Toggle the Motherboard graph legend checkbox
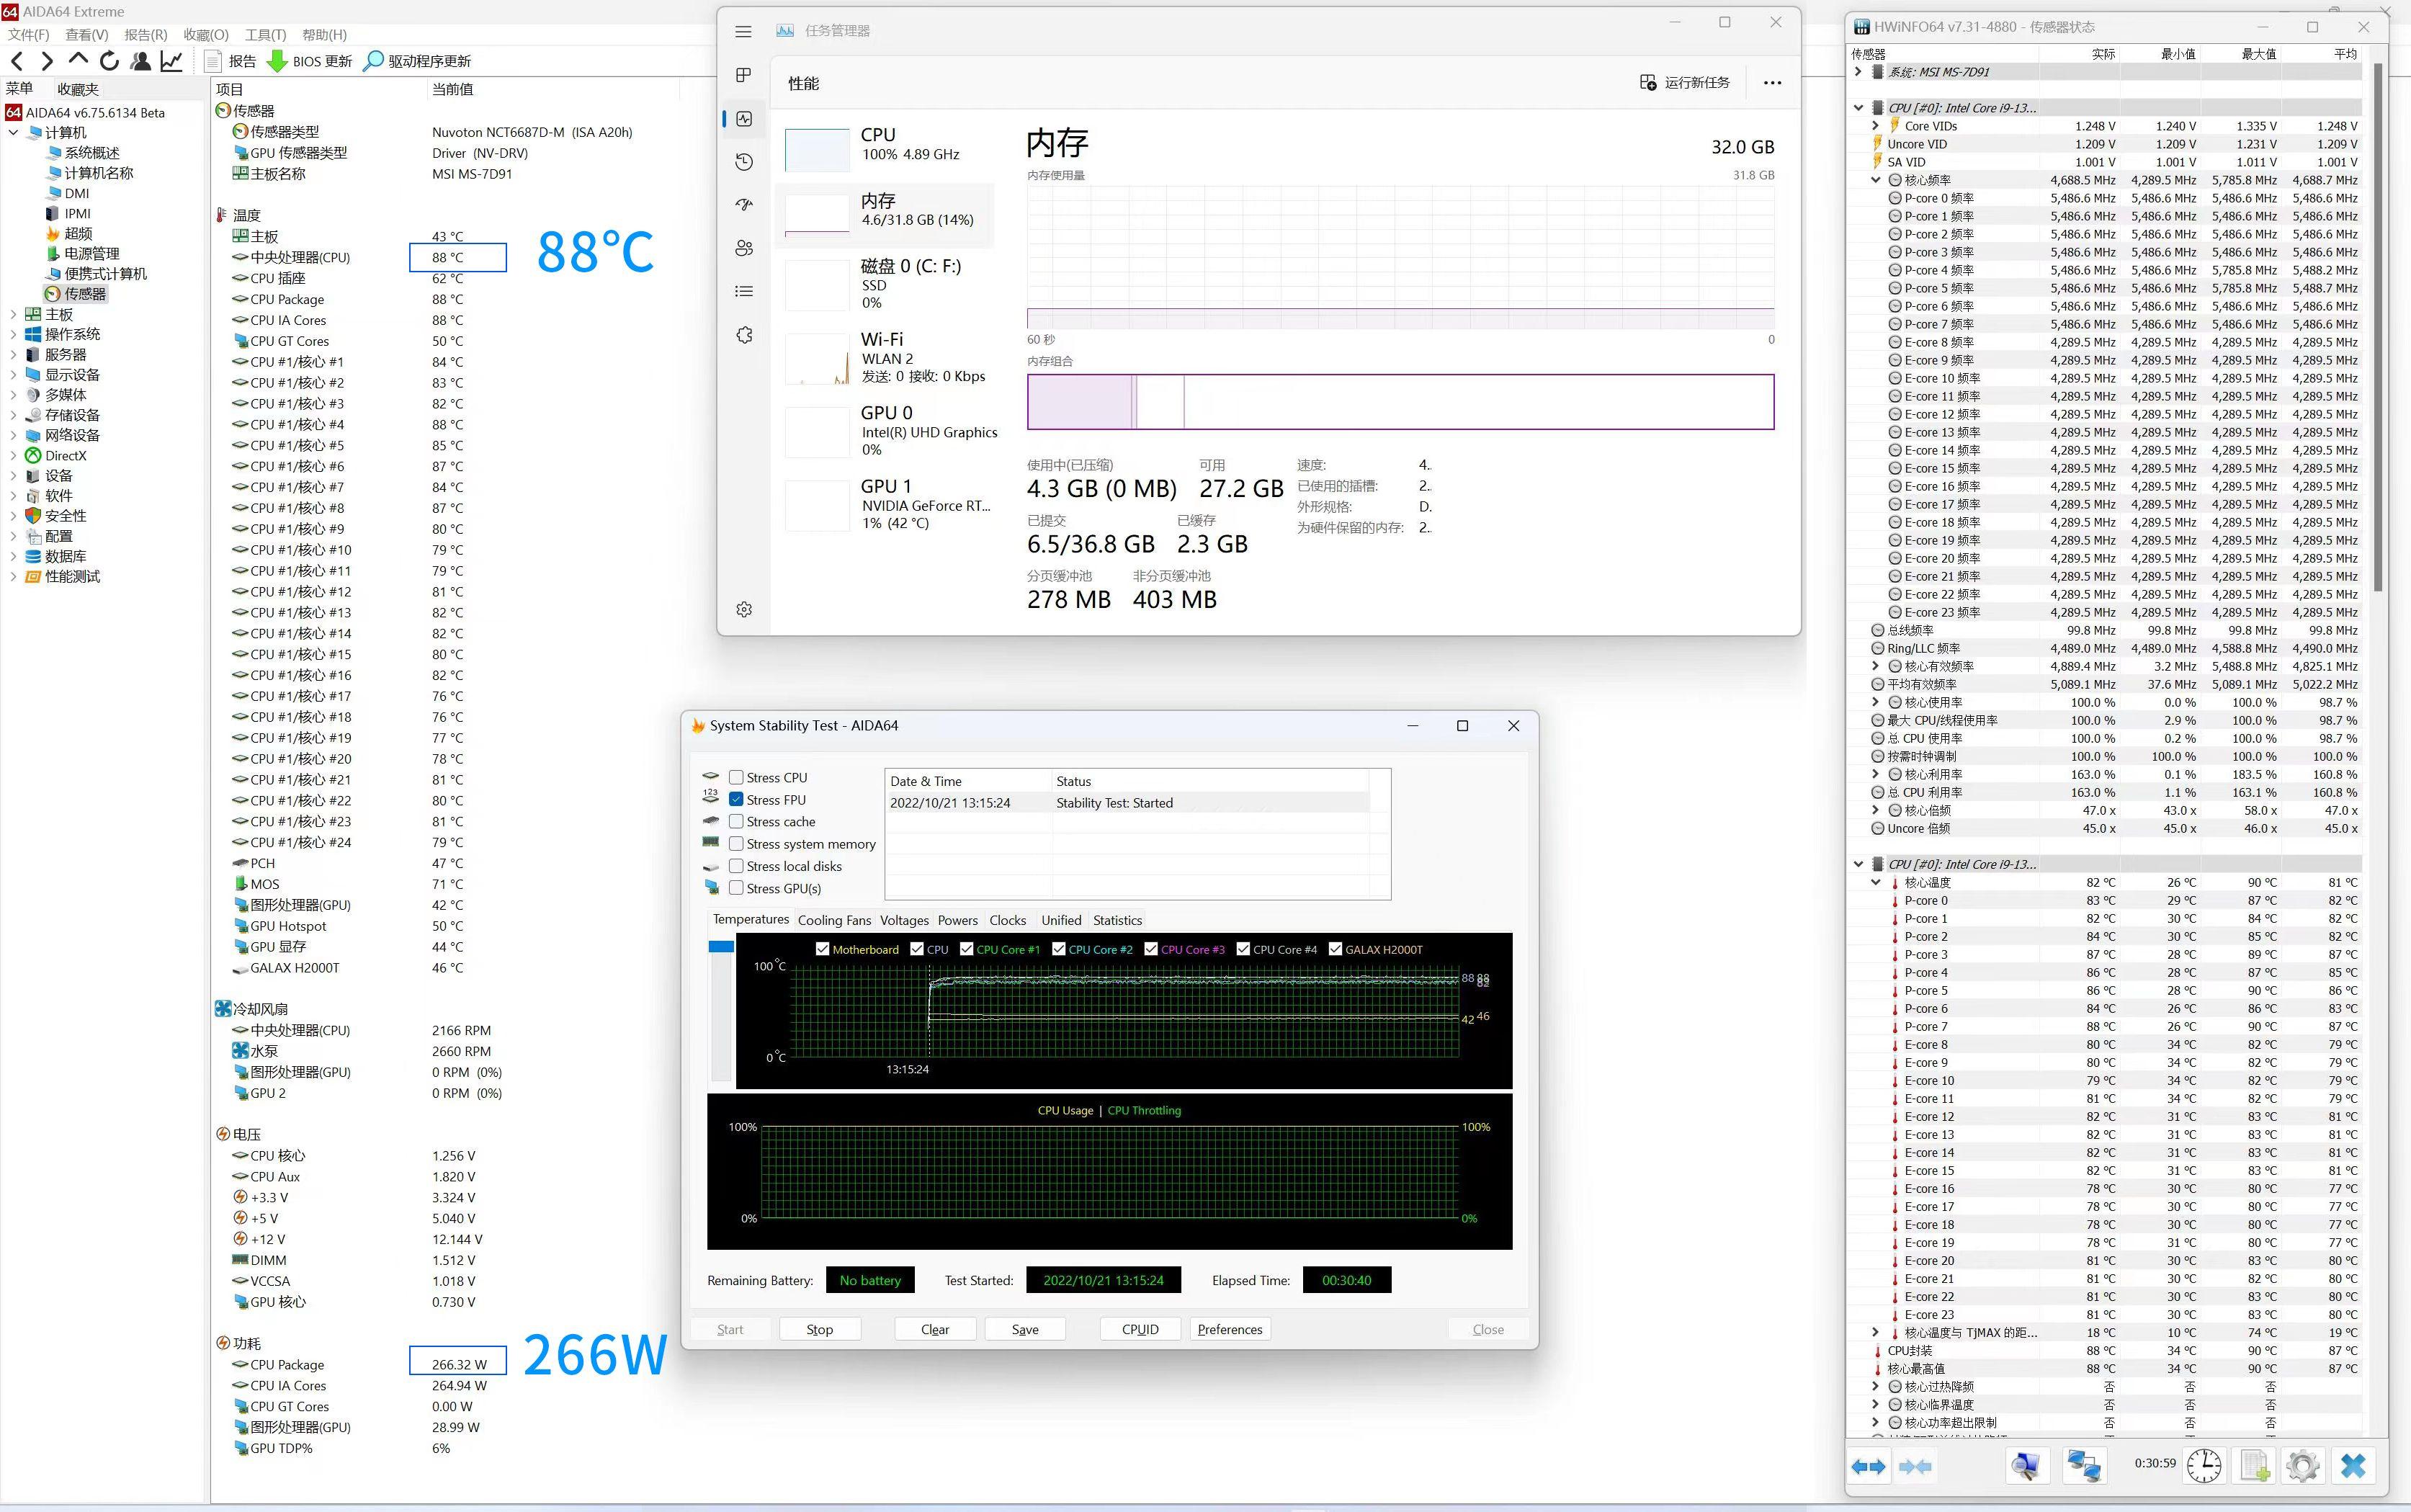 point(822,949)
